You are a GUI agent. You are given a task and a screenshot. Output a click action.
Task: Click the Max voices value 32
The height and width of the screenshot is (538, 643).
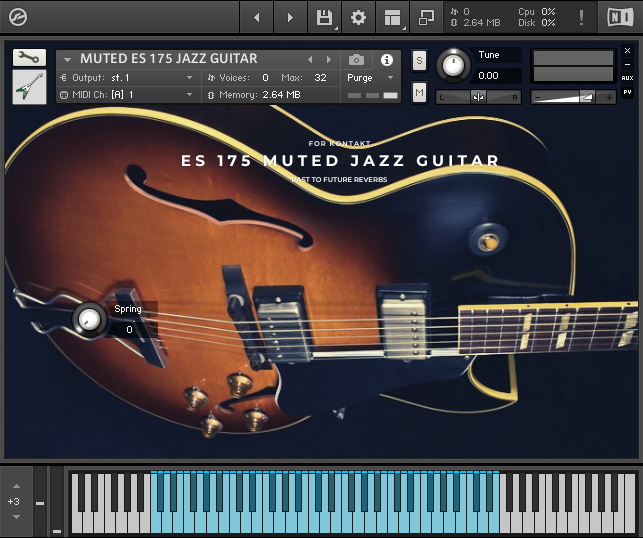click(x=320, y=78)
